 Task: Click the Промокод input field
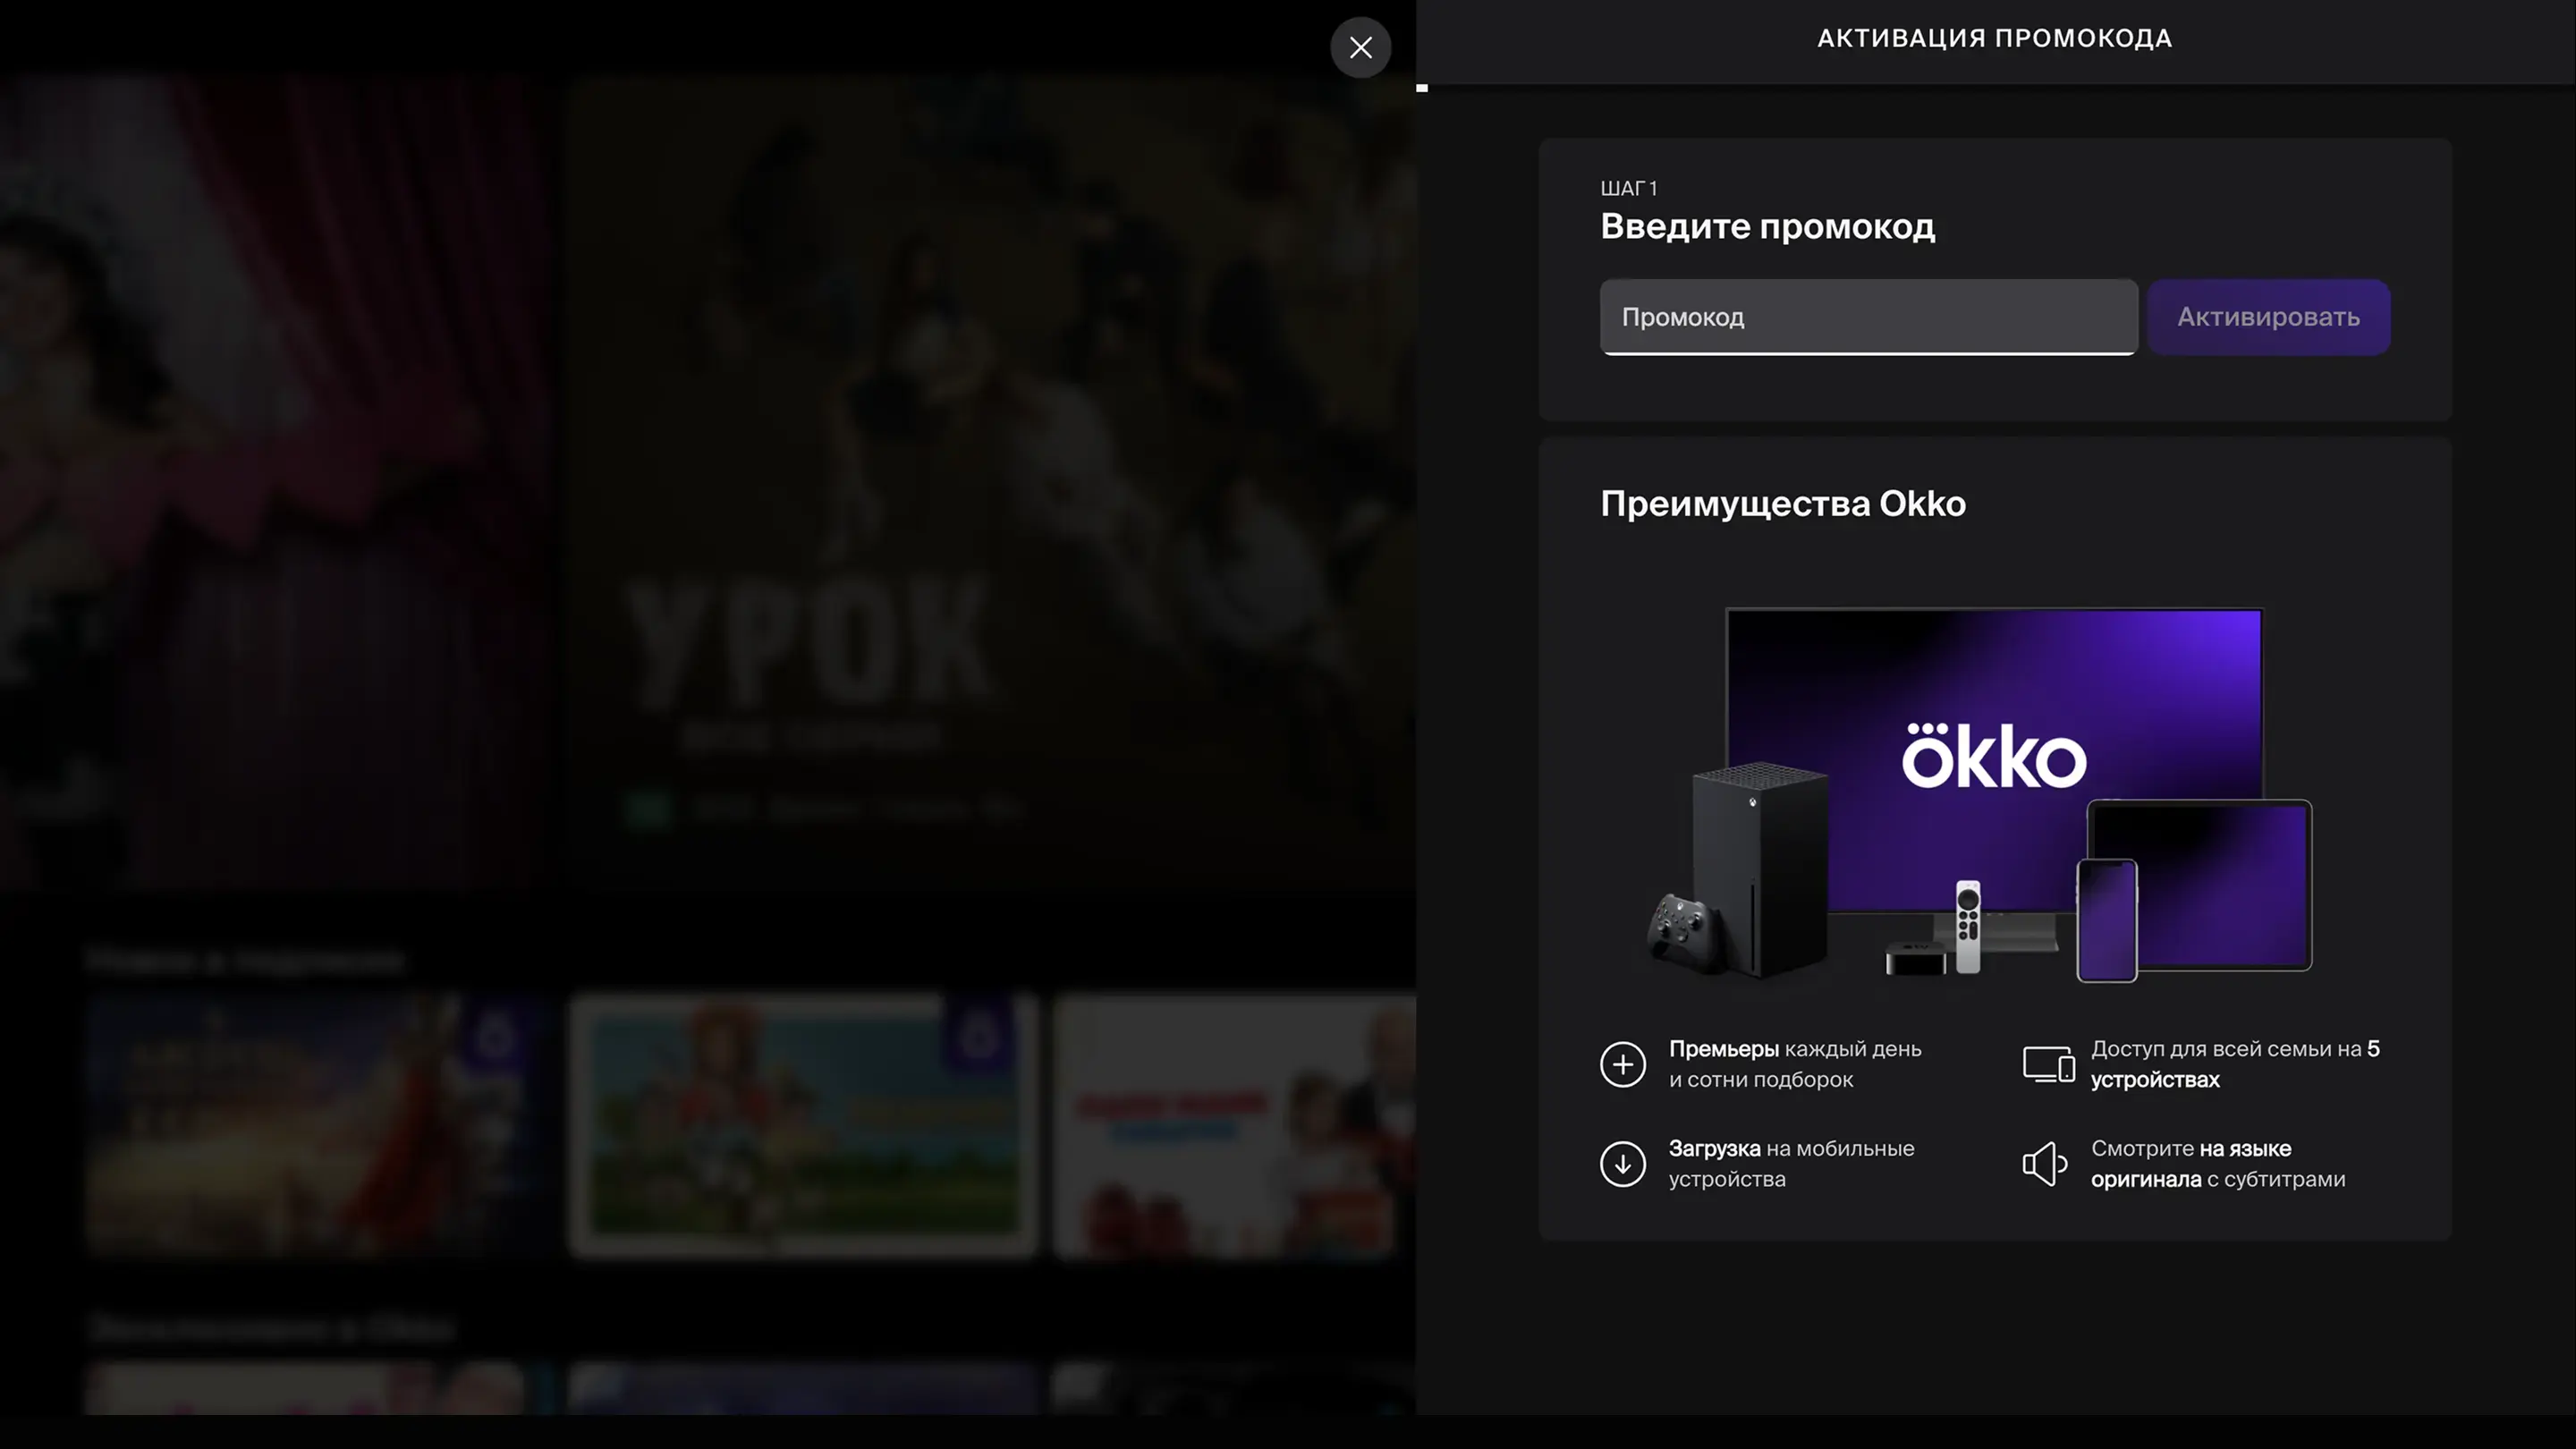(x=1868, y=317)
